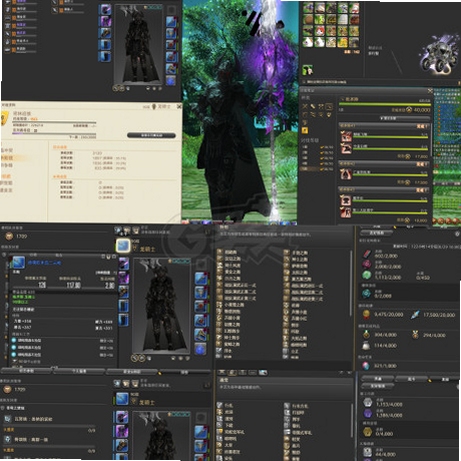Select the highlighted main-hand weapon slot in middle Character window
The width and height of the screenshot is (461, 461).
(123, 246)
